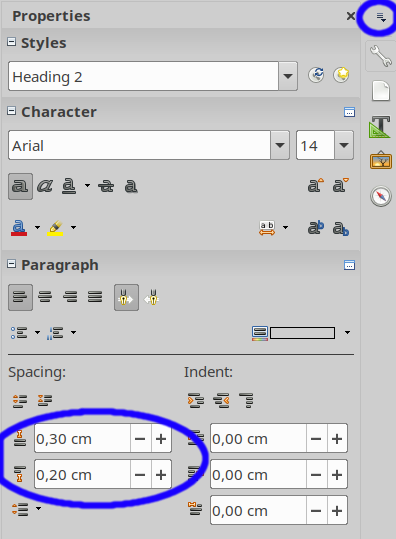This screenshot has width=396, height=539.
Task: Open the font color dropdown arrow
Action: pos(37,227)
